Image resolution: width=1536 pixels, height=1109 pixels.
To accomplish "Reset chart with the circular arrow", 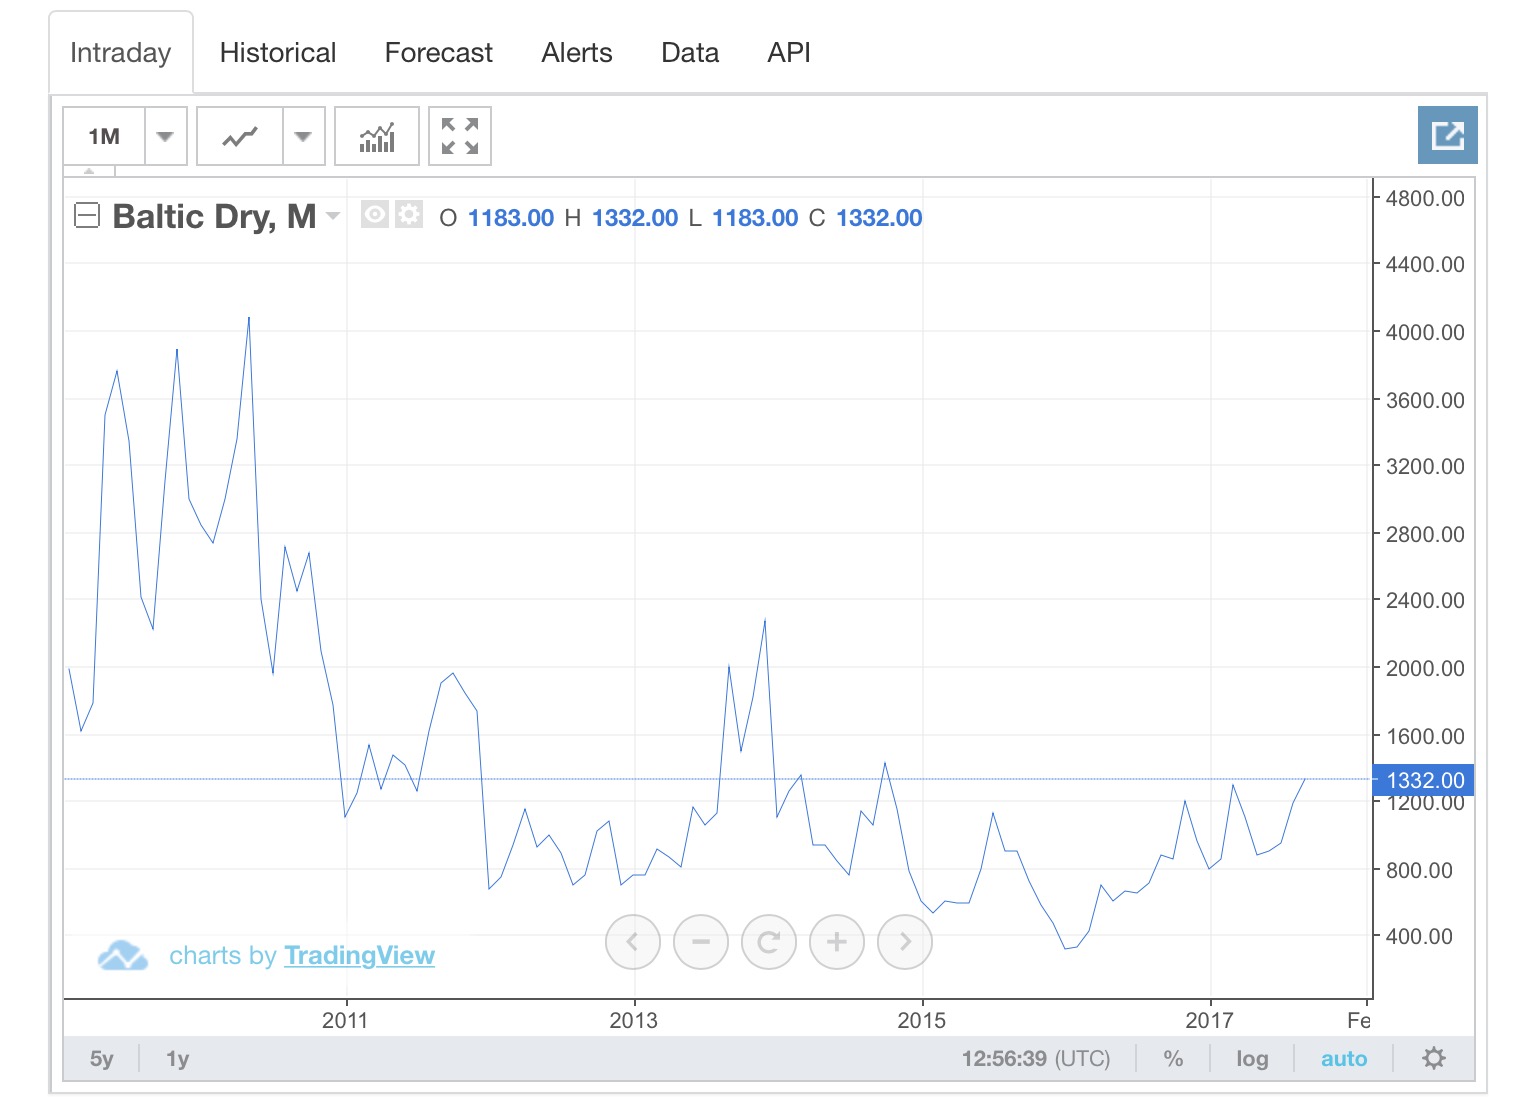I will (769, 942).
